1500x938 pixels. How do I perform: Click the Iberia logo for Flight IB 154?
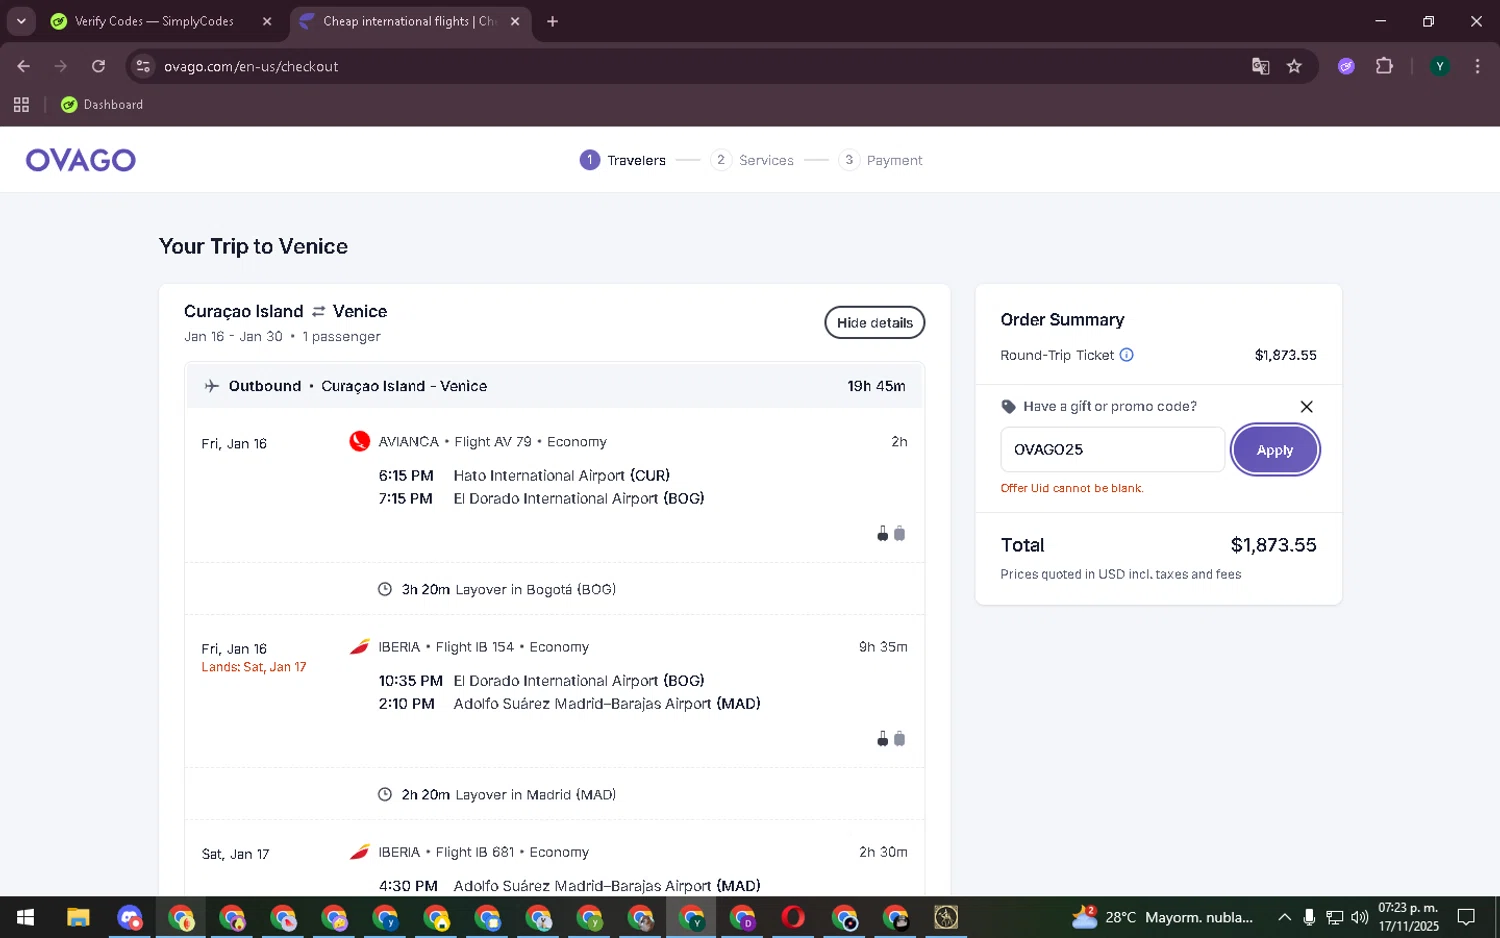tap(359, 647)
